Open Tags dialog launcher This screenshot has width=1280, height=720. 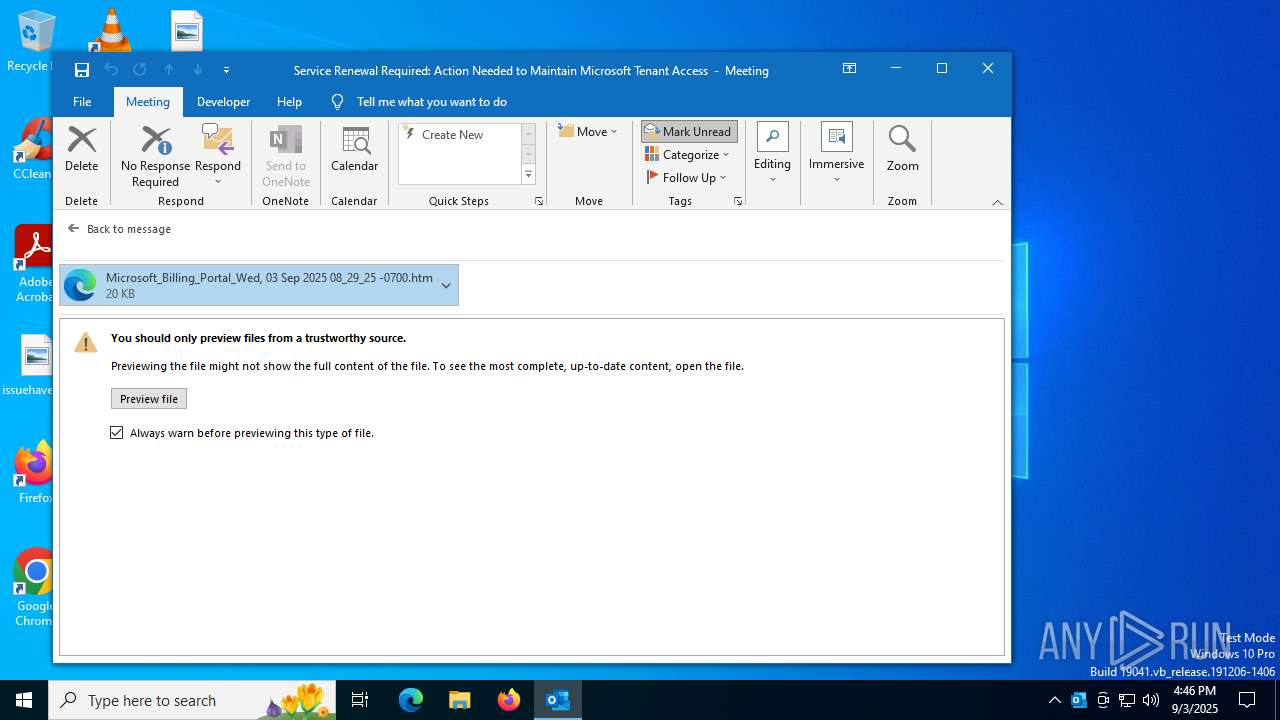pyautogui.click(x=738, y=201)
